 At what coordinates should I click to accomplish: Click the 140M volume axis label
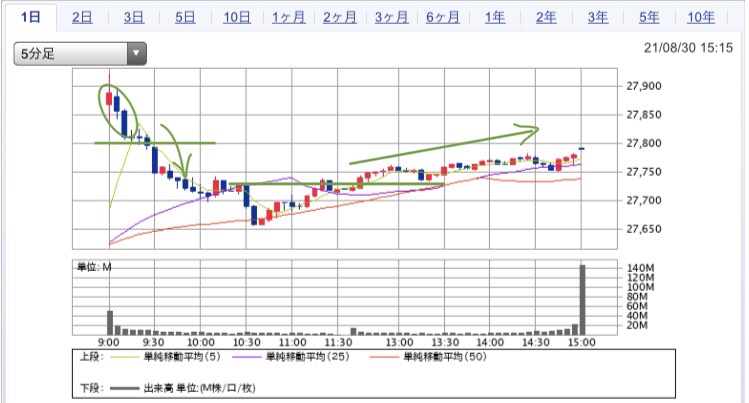640,268
